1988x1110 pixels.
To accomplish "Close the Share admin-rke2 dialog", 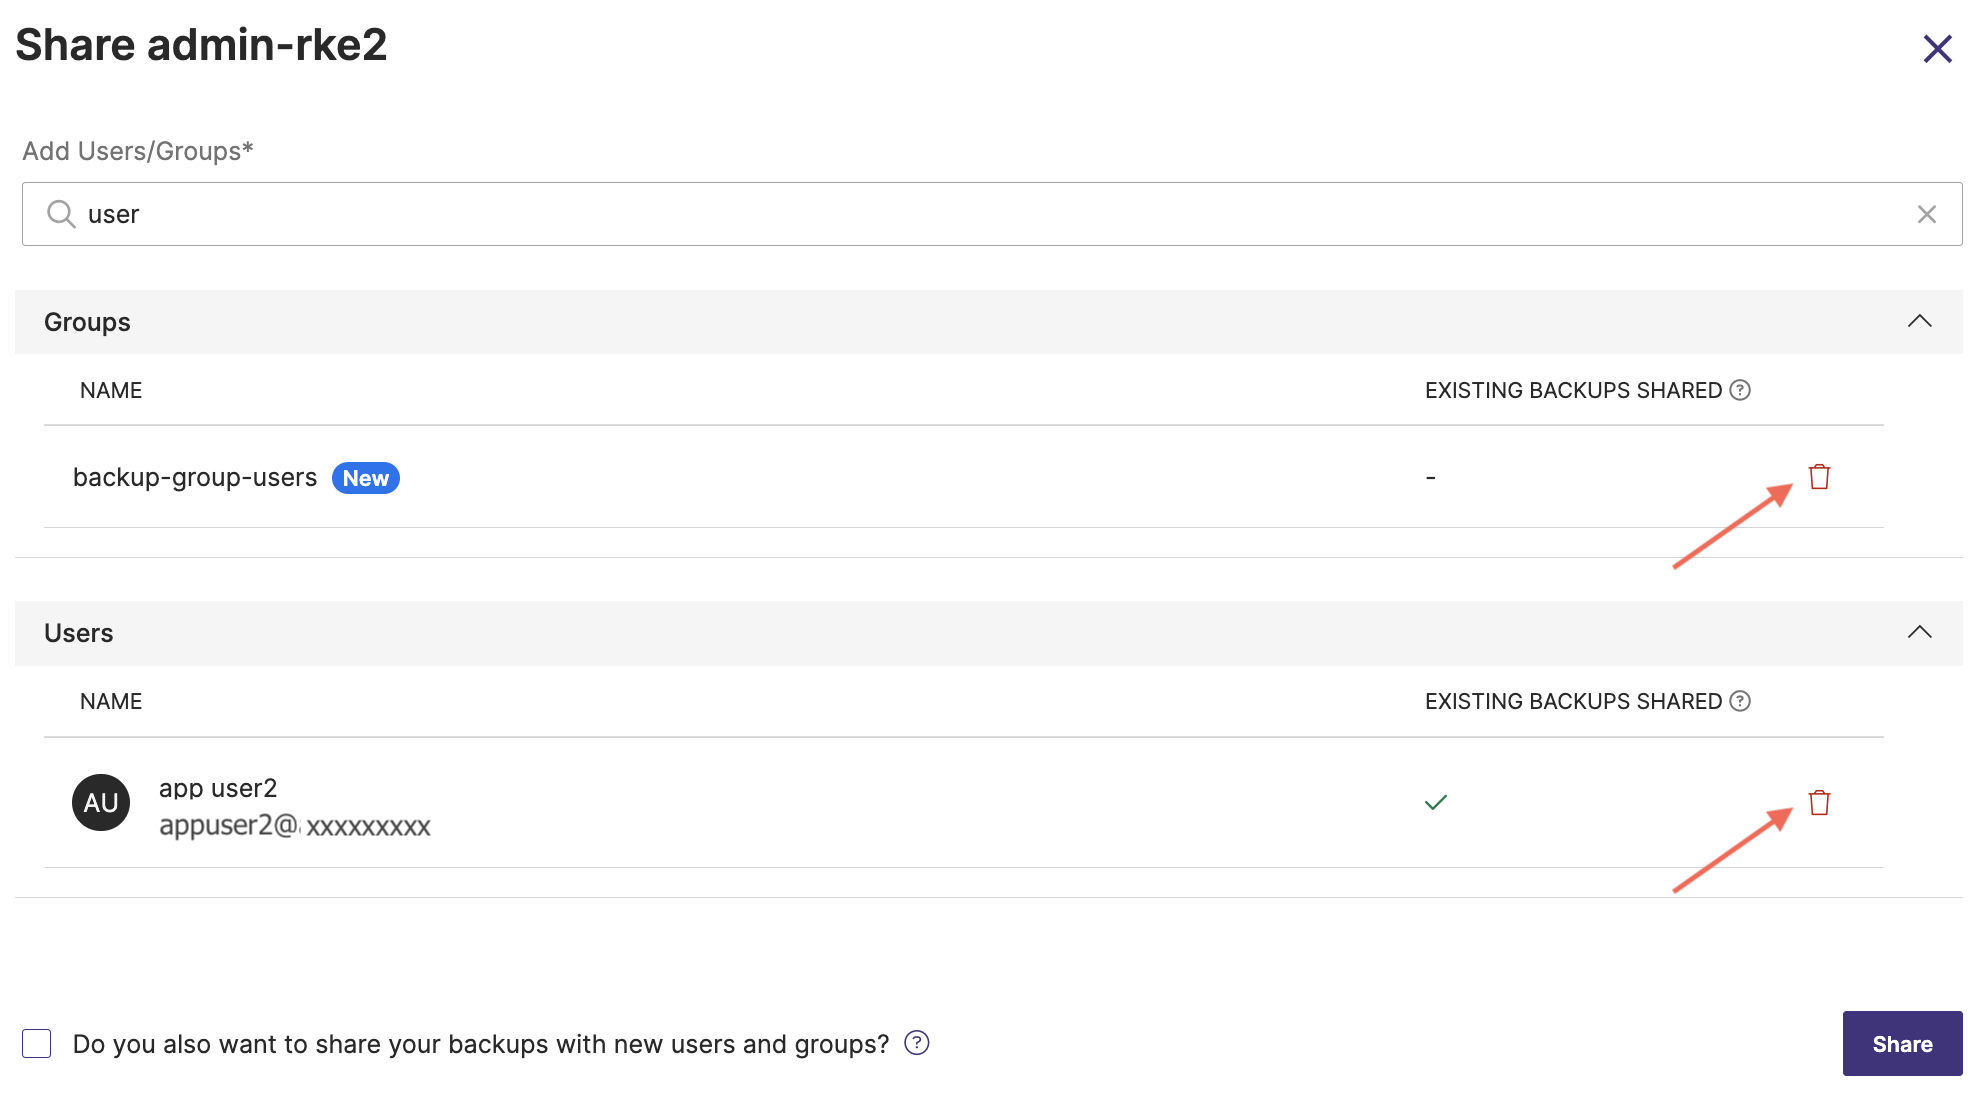I will 1937,48.
